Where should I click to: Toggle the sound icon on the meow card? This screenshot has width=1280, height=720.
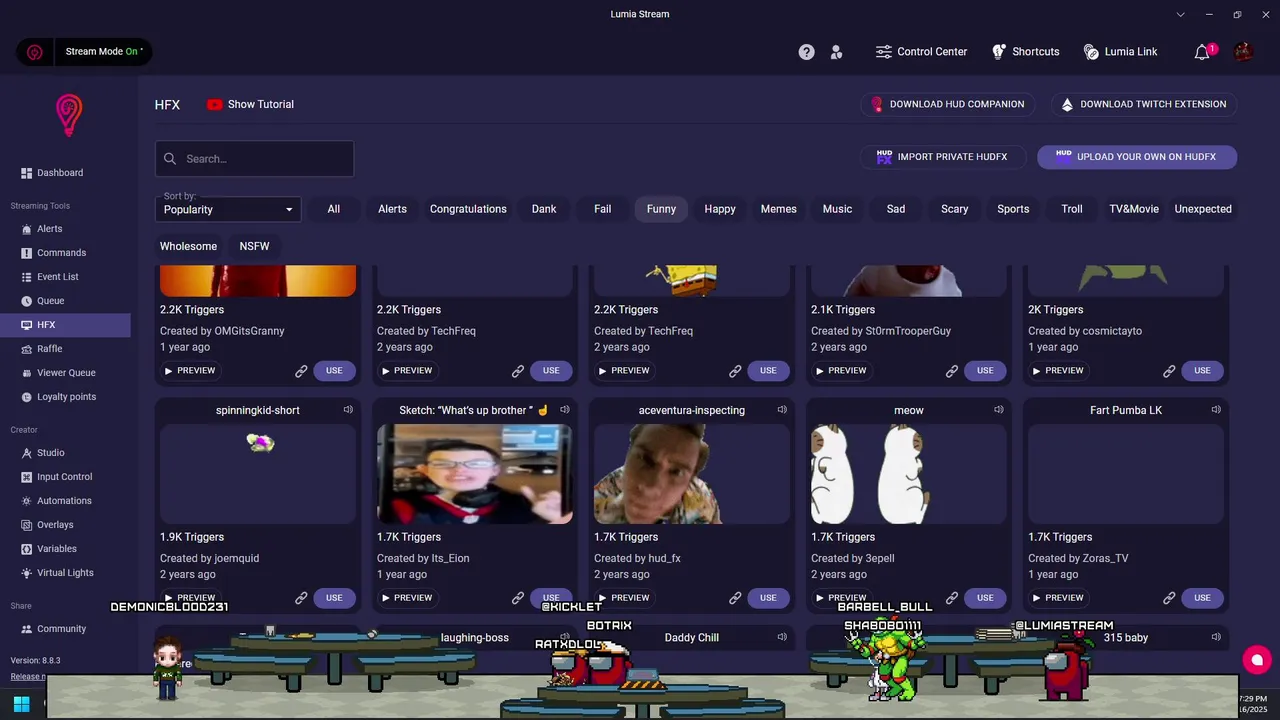pyautogui.click(x=999, y=410)
